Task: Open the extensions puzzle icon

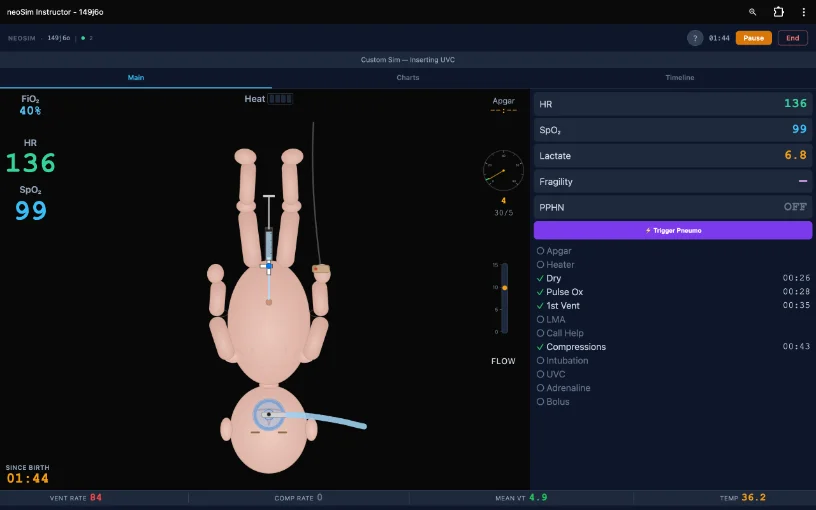Action: click(779, 12)
